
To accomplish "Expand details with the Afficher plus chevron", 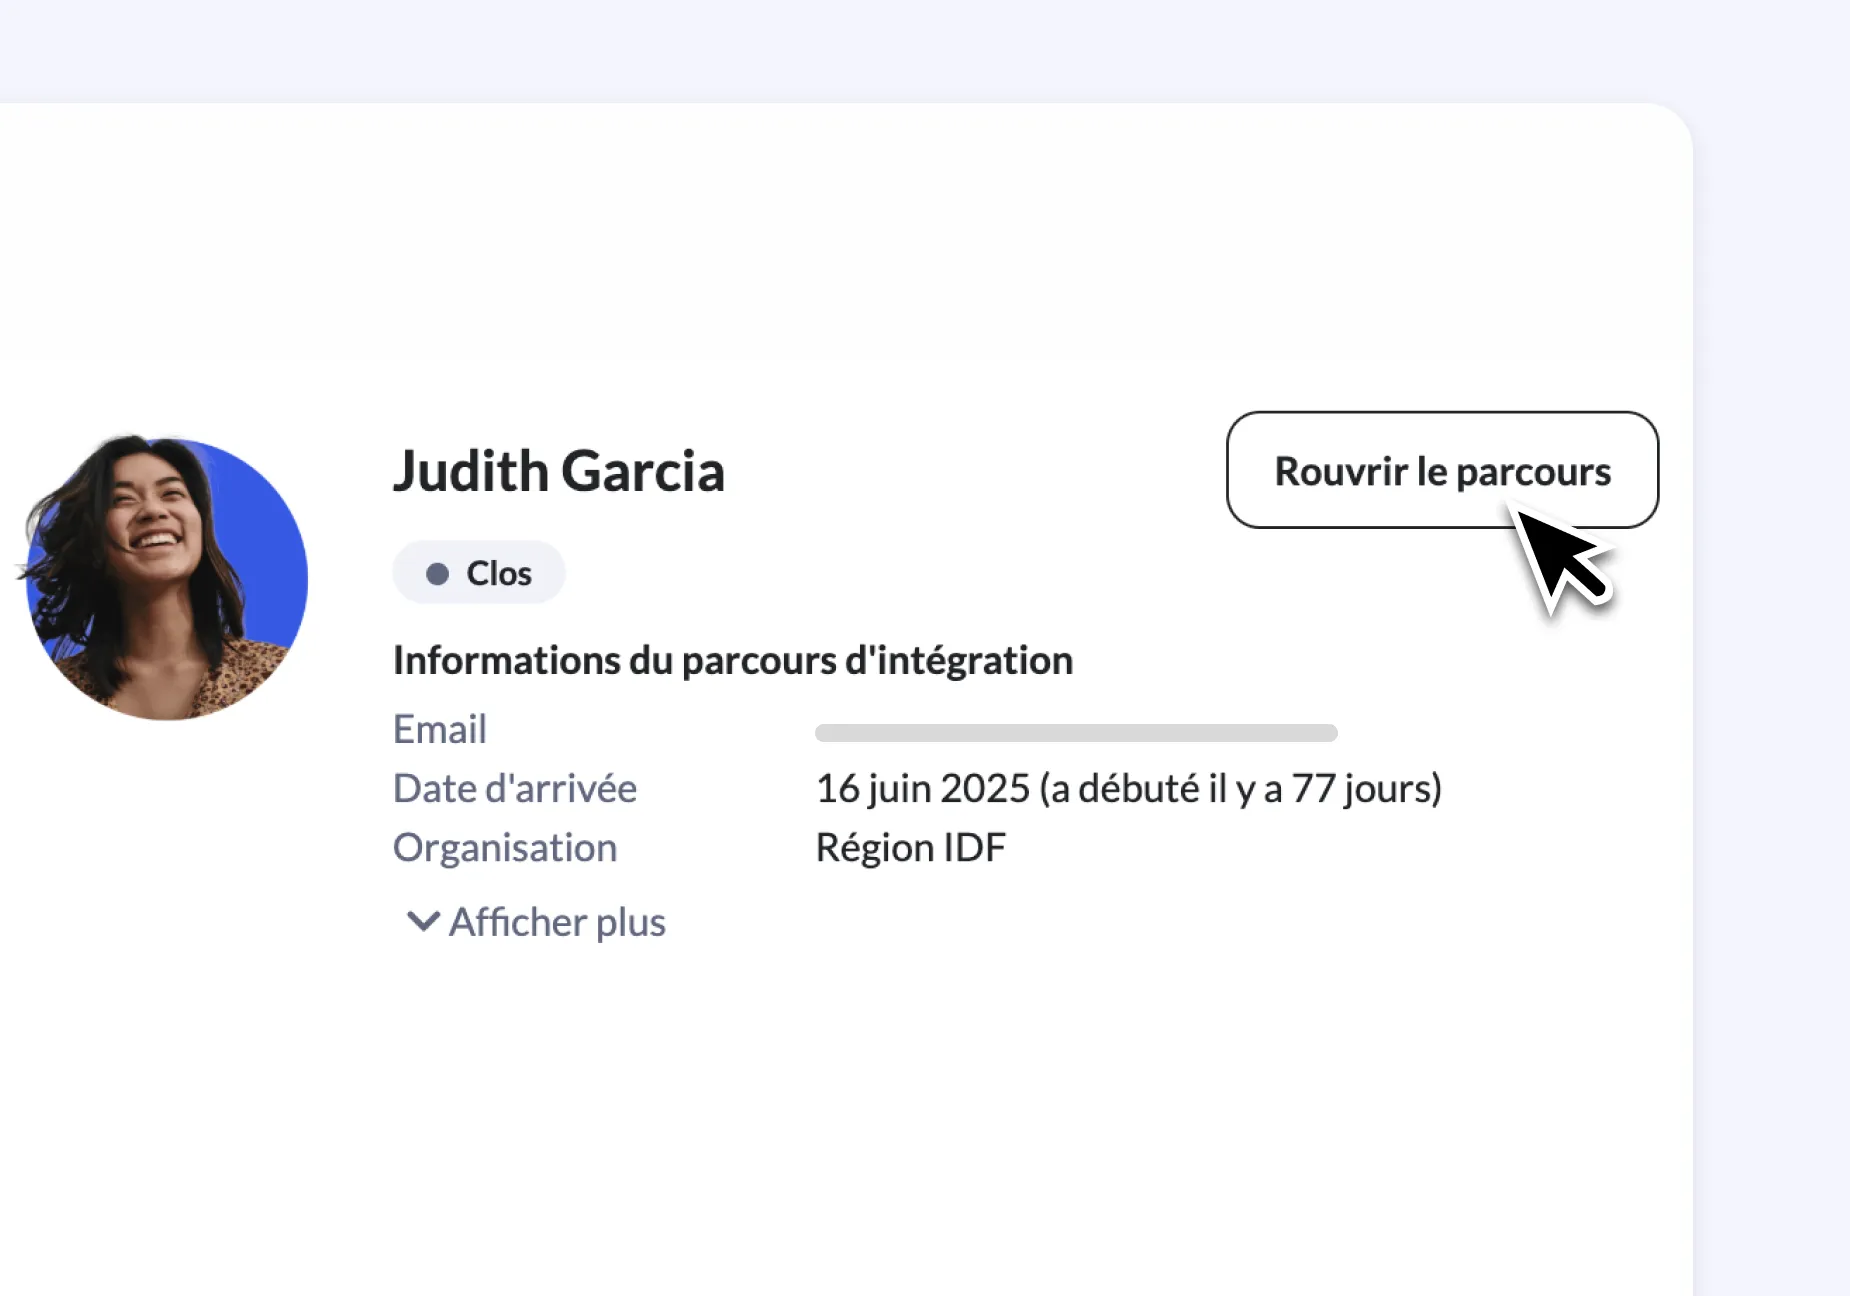I will (x=423, y=921).
